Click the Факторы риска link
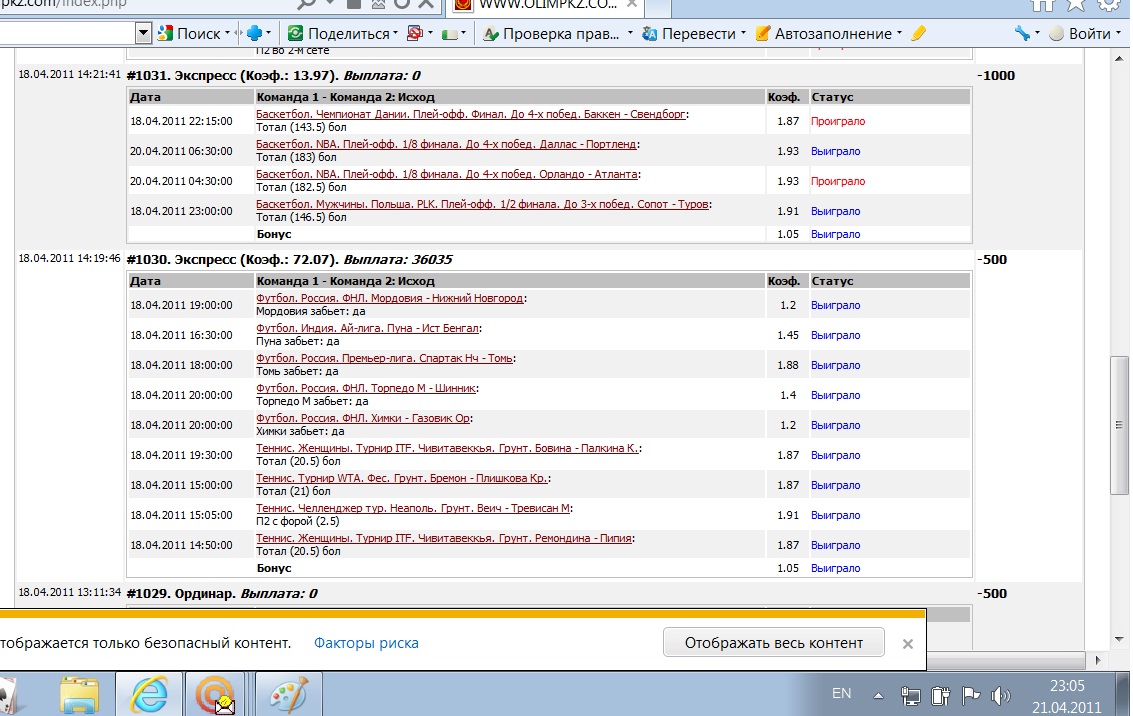This screenshot has width=1133, height=716. (366, 643)
